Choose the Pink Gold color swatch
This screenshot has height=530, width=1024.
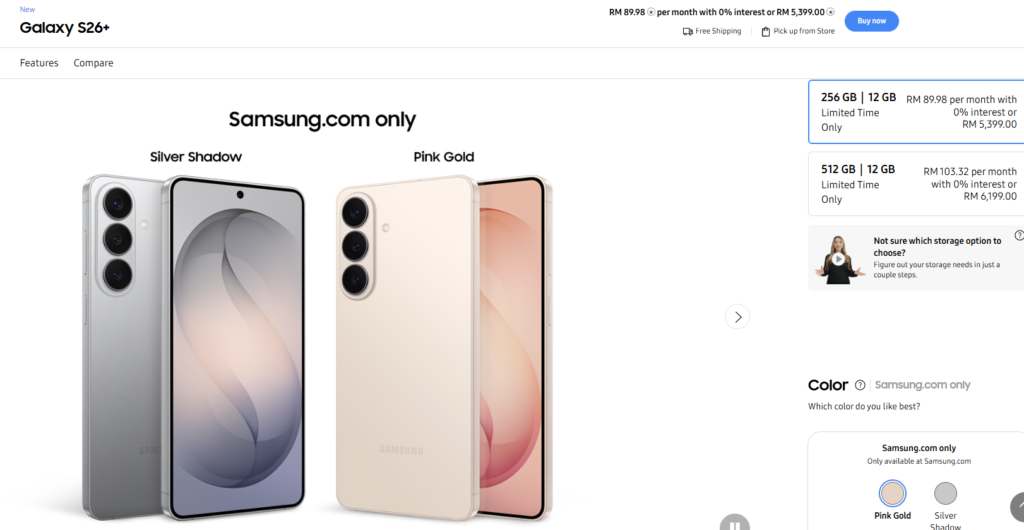[892, 493]
